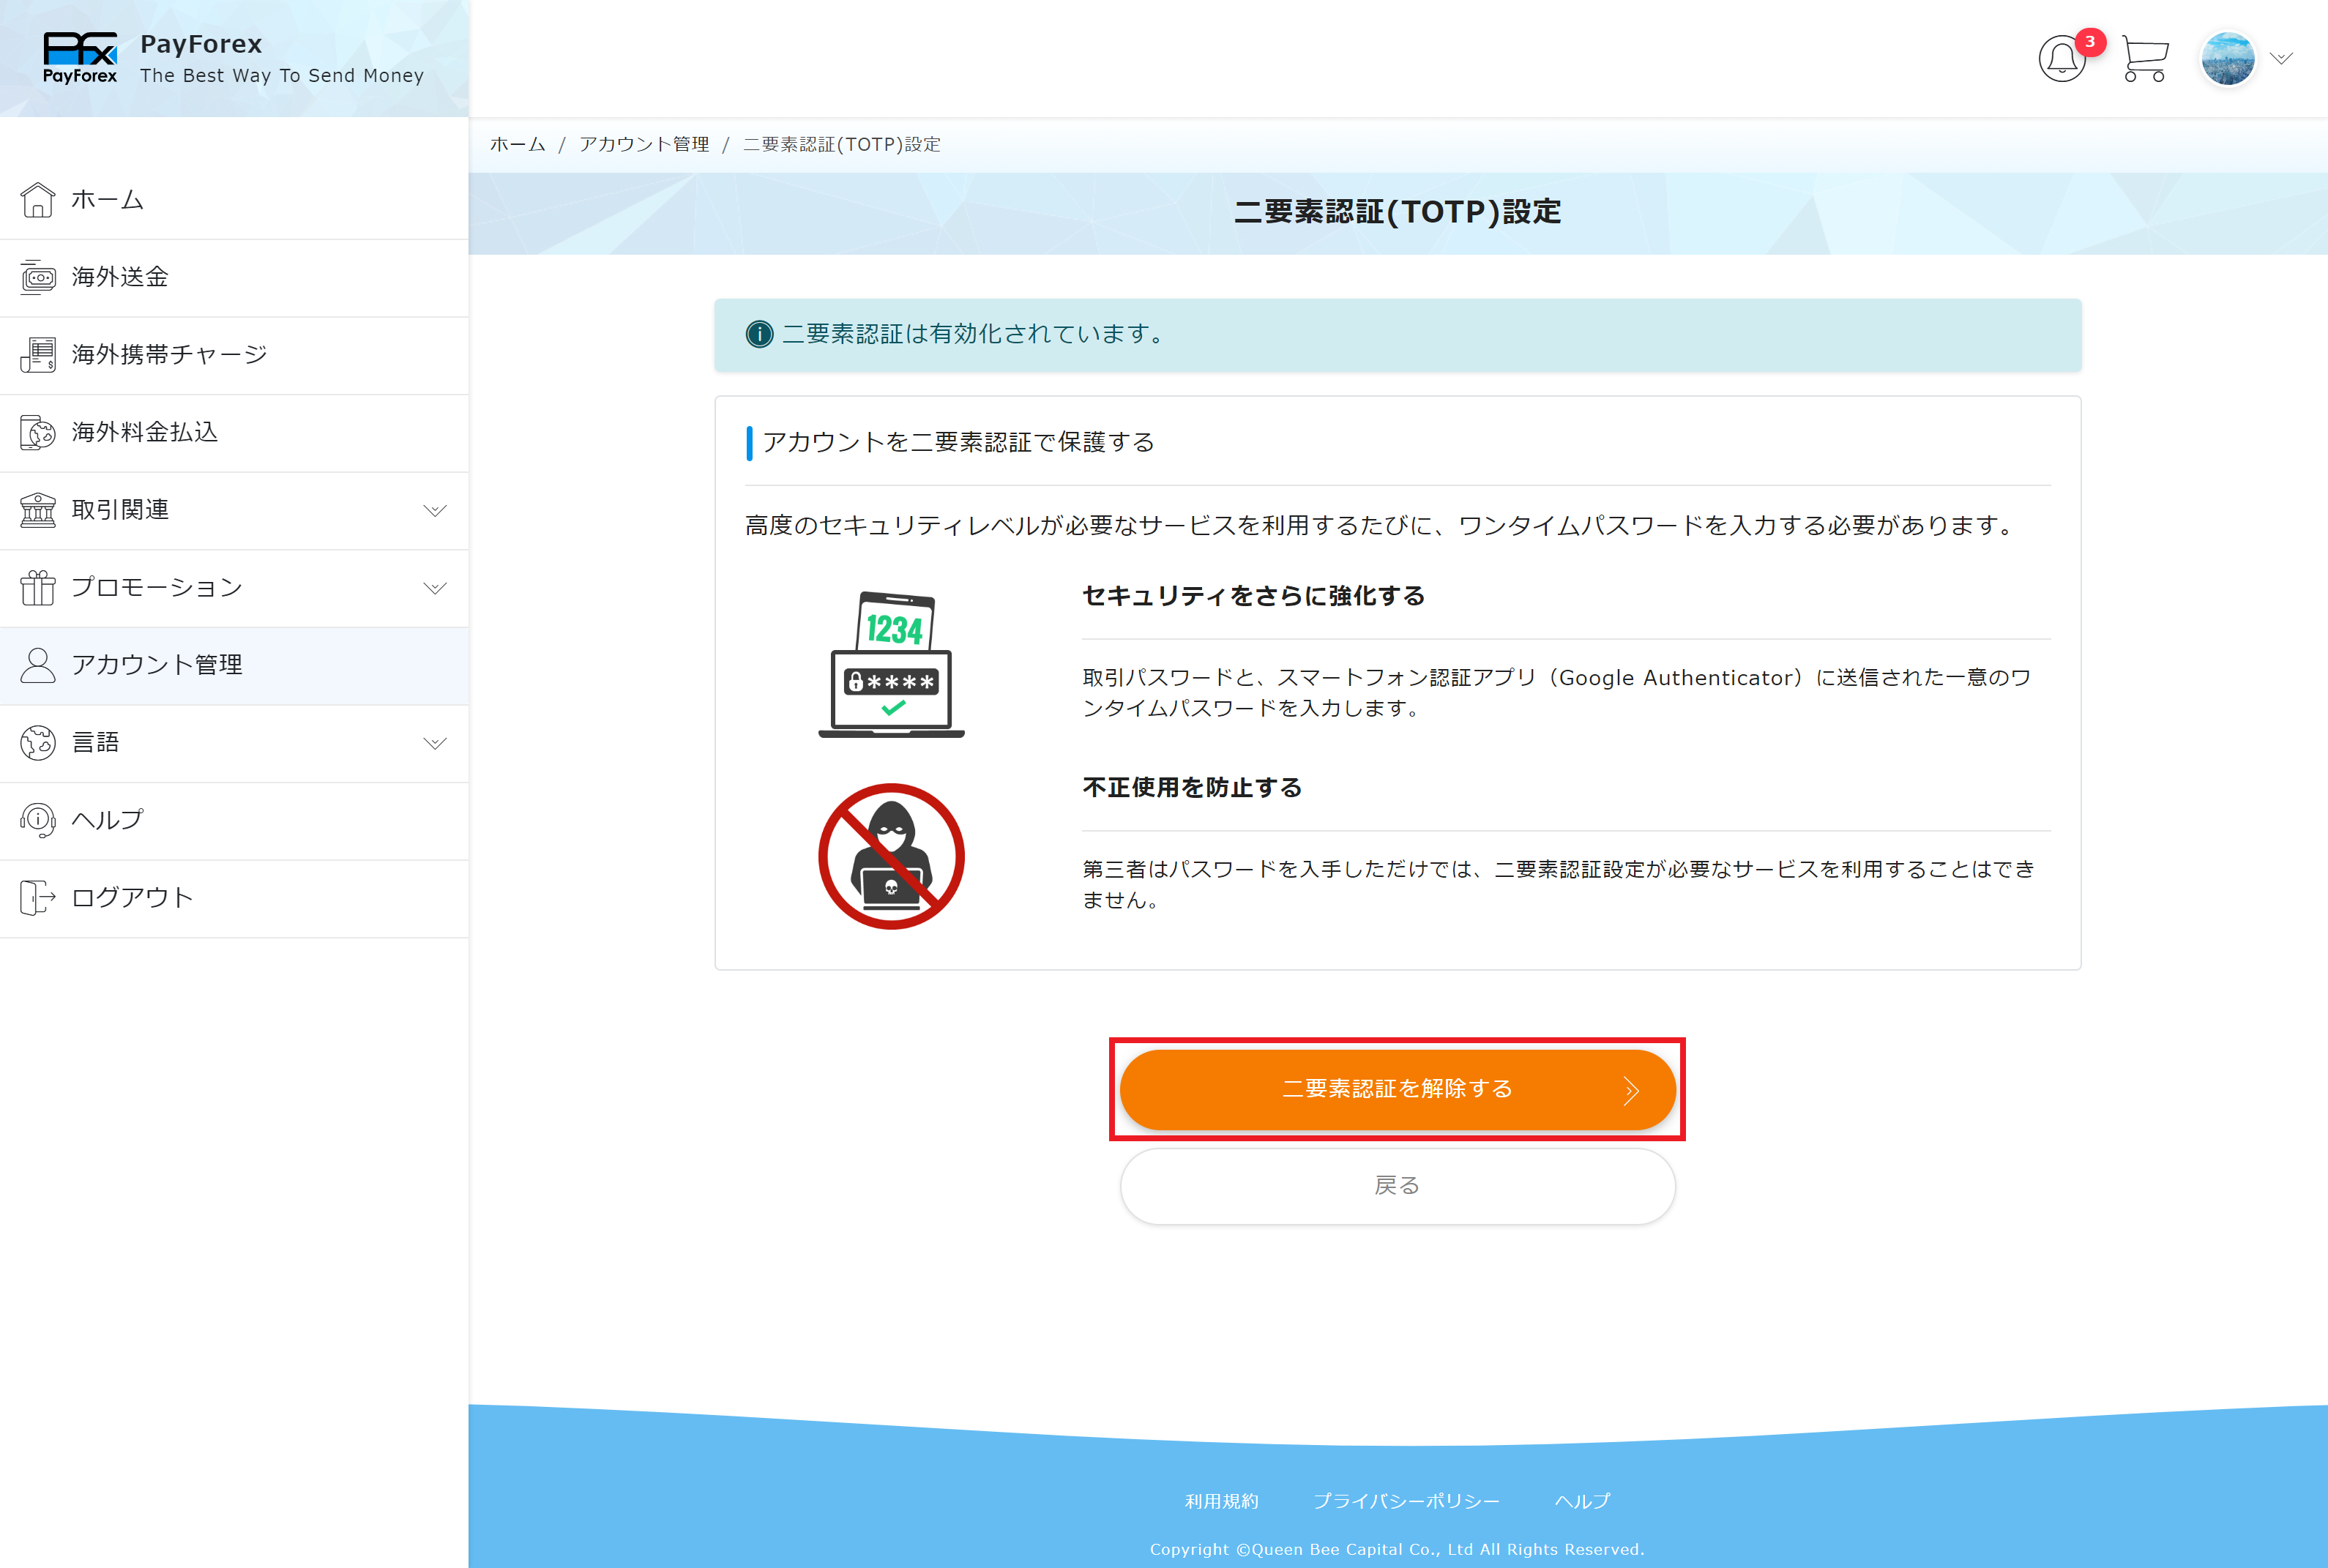Viewport: 2328px width, 1568px height.
Task: Click the copyright text in footer
Action: [1397, 1549]
